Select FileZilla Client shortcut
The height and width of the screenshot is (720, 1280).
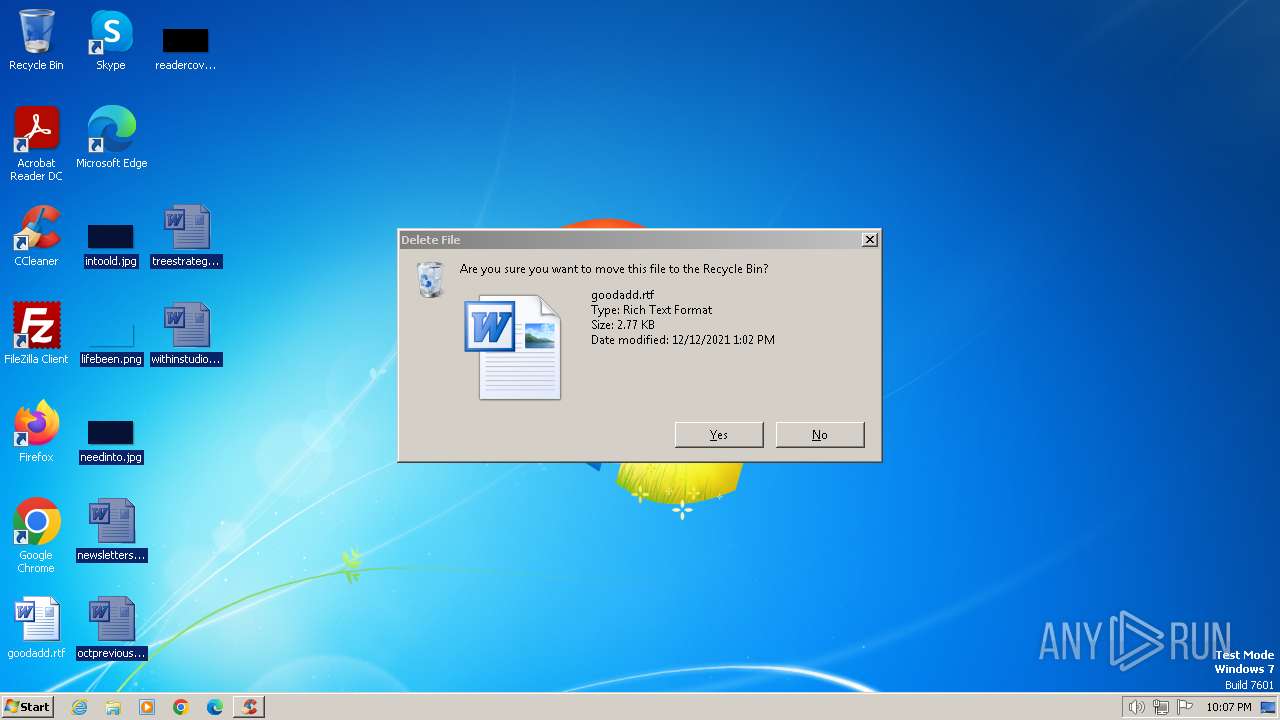36,334
